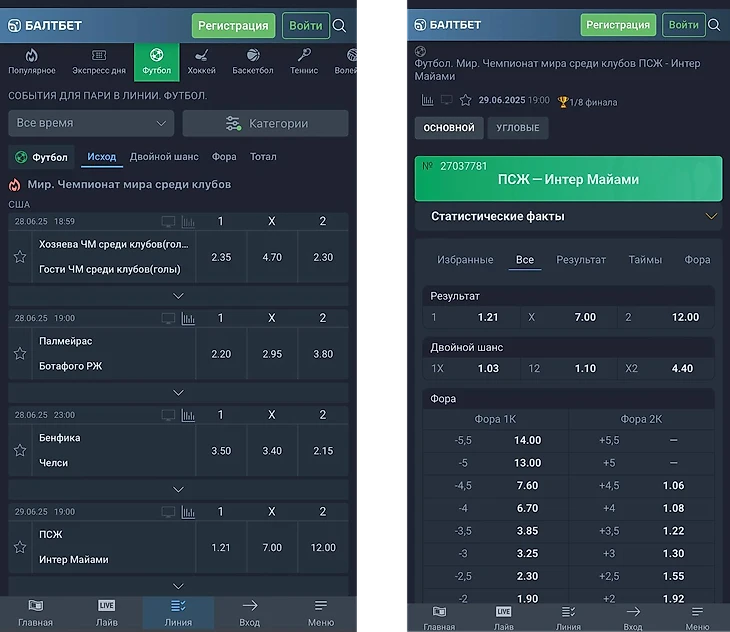730x632 pixels.
Task: Open statistics icon for ПСЖ match in list
Action: click(188, 512)
